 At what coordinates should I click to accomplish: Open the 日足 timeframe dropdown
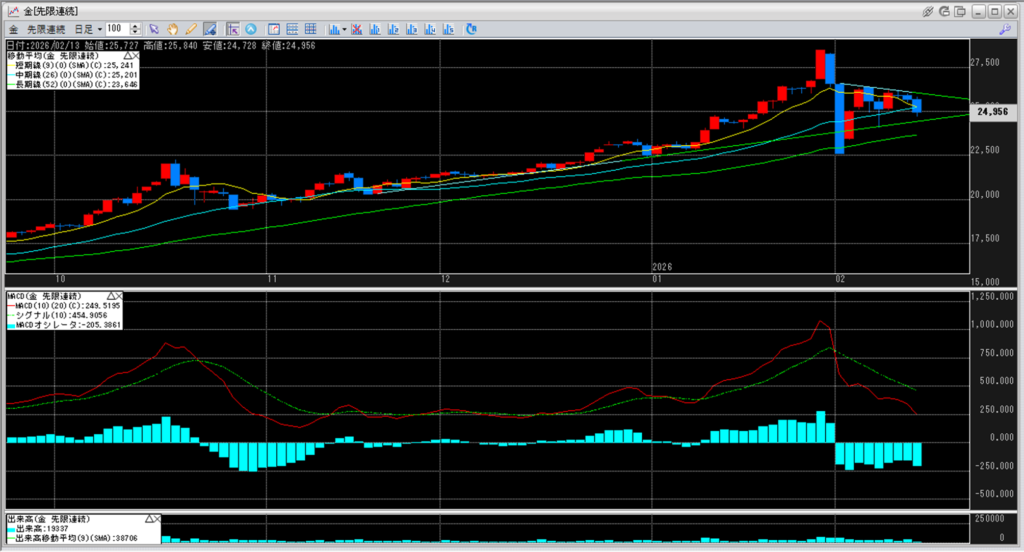[100, 29]
